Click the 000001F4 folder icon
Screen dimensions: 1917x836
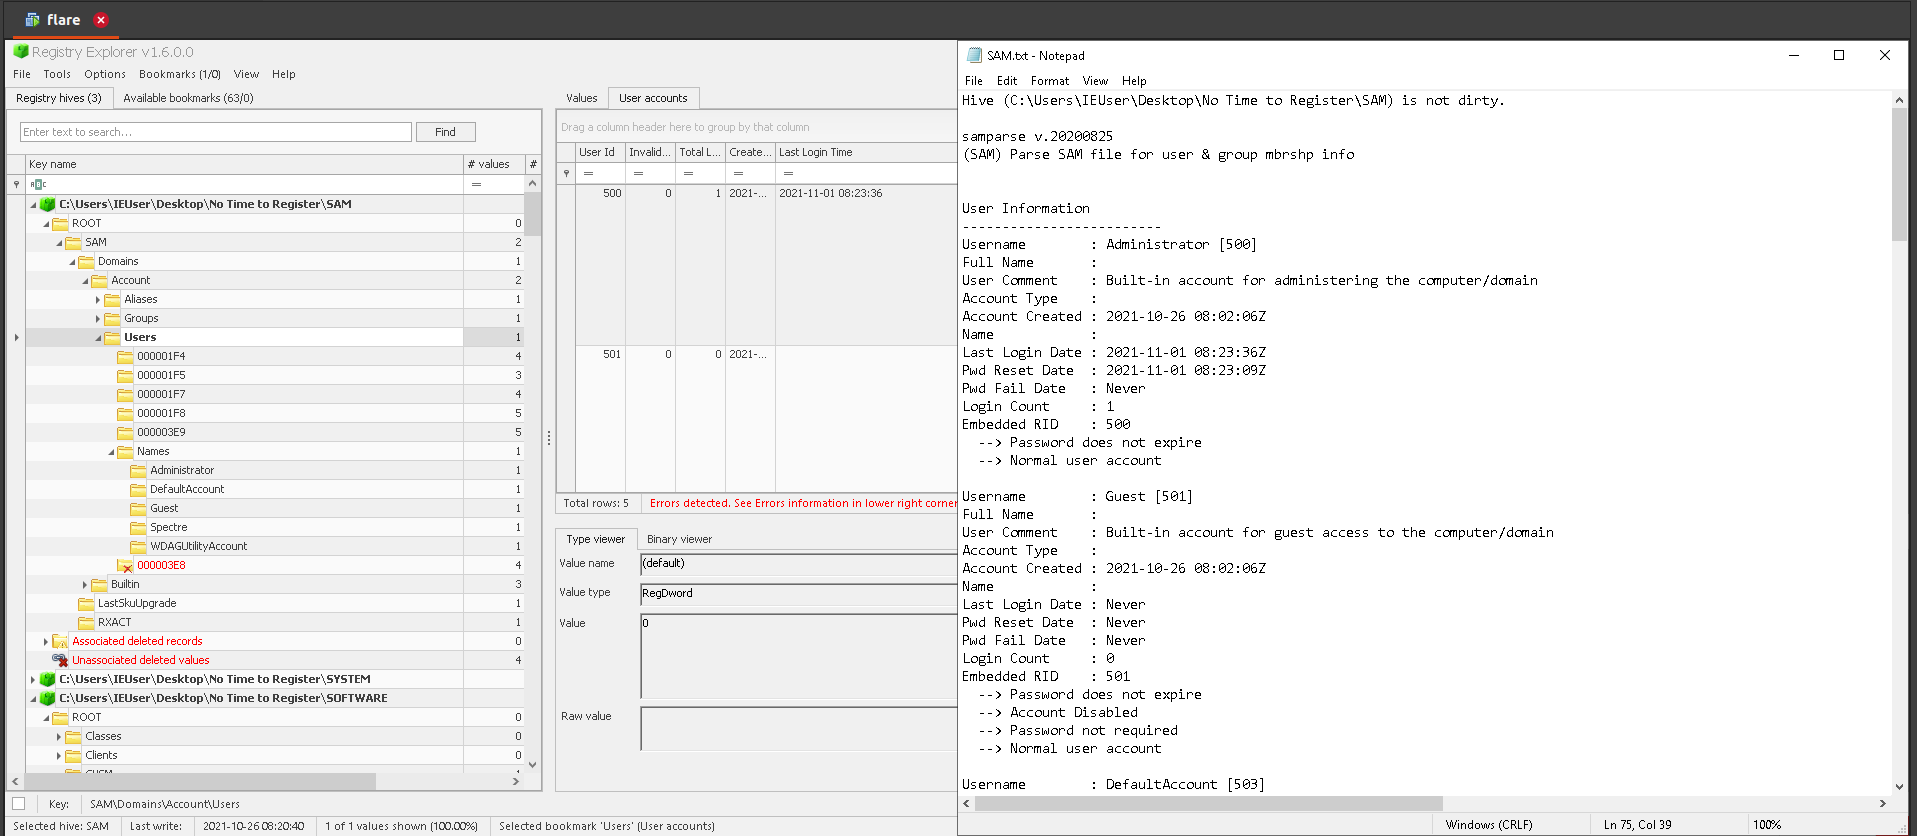point(125,356)
